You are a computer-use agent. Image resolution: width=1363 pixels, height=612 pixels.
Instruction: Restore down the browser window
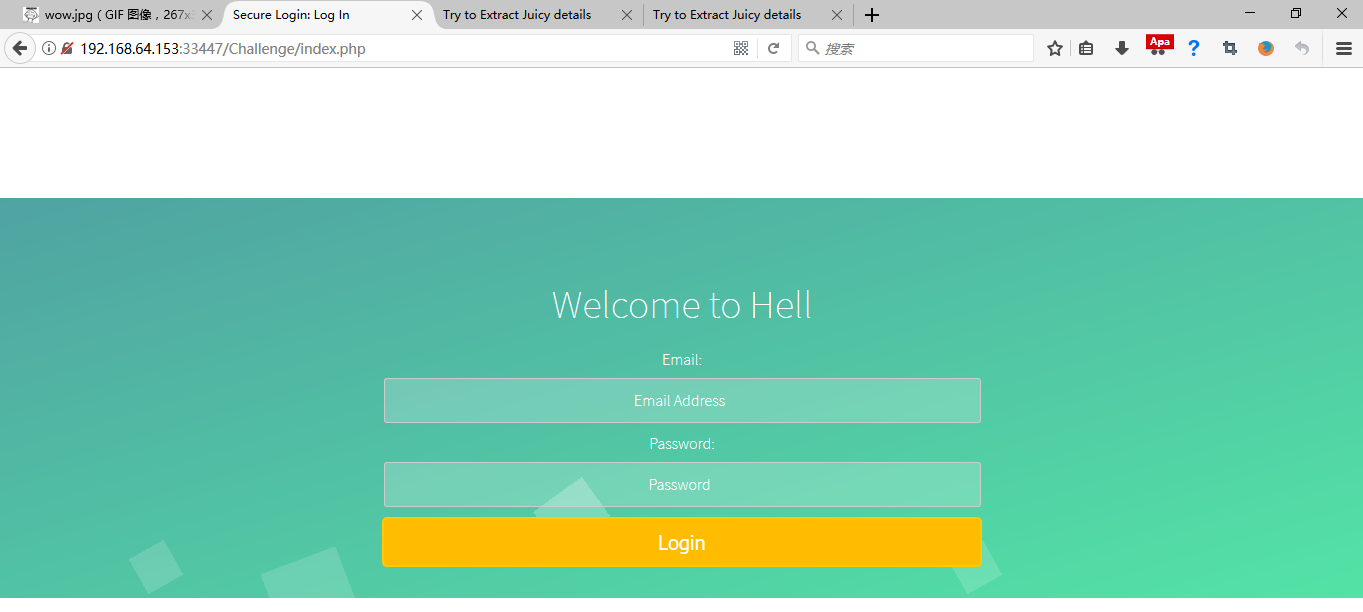pyautogui.click(x=1296, y=13)
